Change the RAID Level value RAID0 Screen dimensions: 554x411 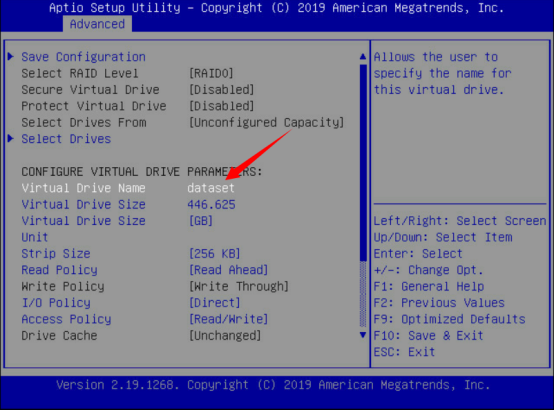coord(211,73)
